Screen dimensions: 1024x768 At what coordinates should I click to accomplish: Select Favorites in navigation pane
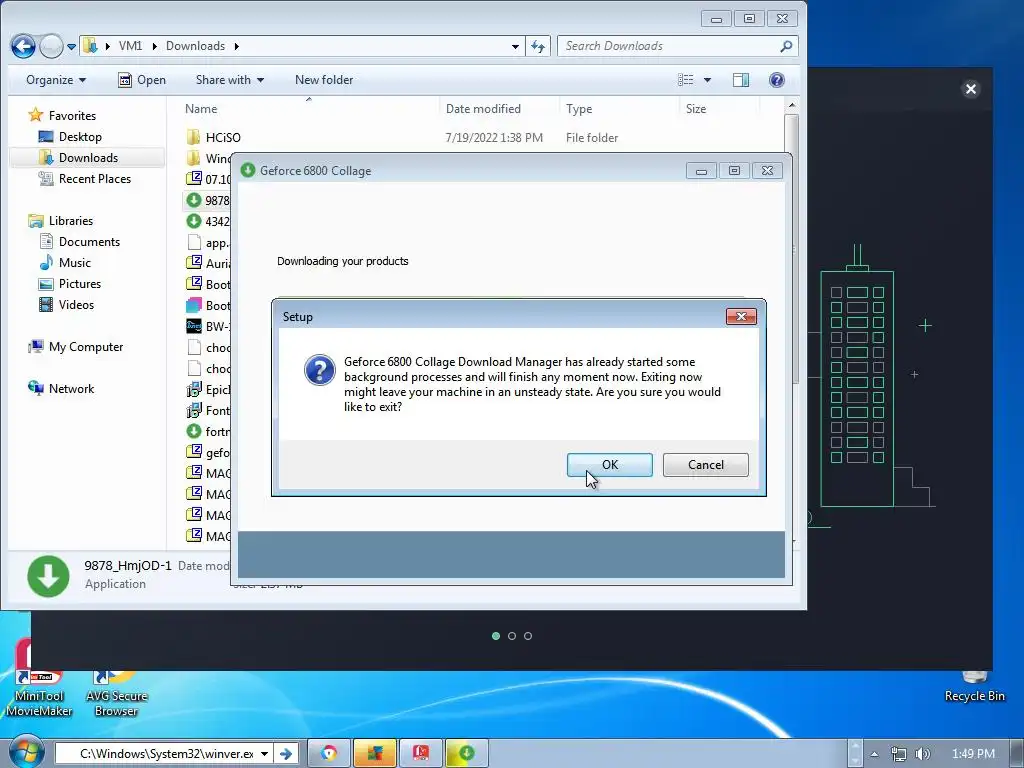pyautogui.click(x=72, y=116)
